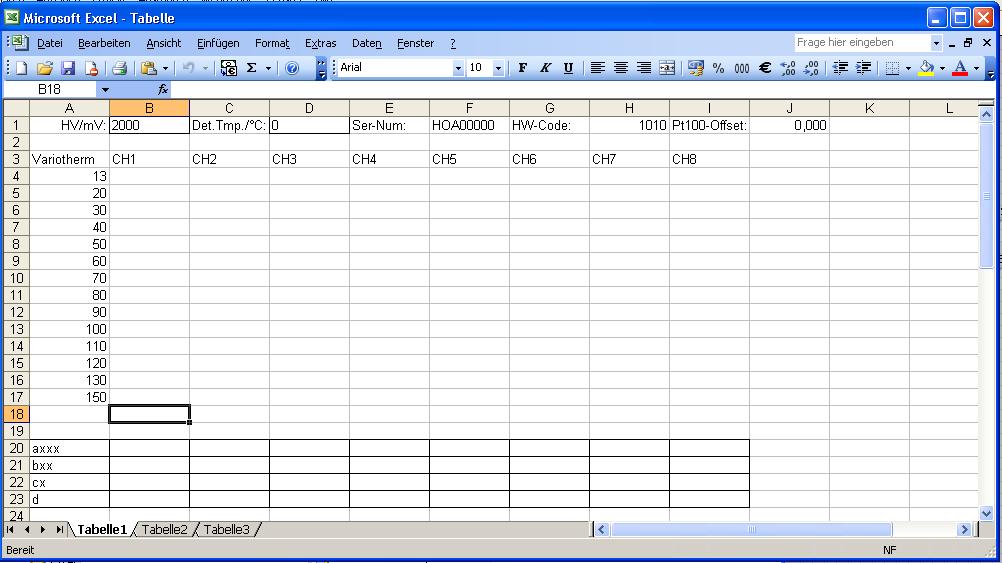Click the vertical scrollbar down arrow
The image size is (1002, 563).
(986, 513)
